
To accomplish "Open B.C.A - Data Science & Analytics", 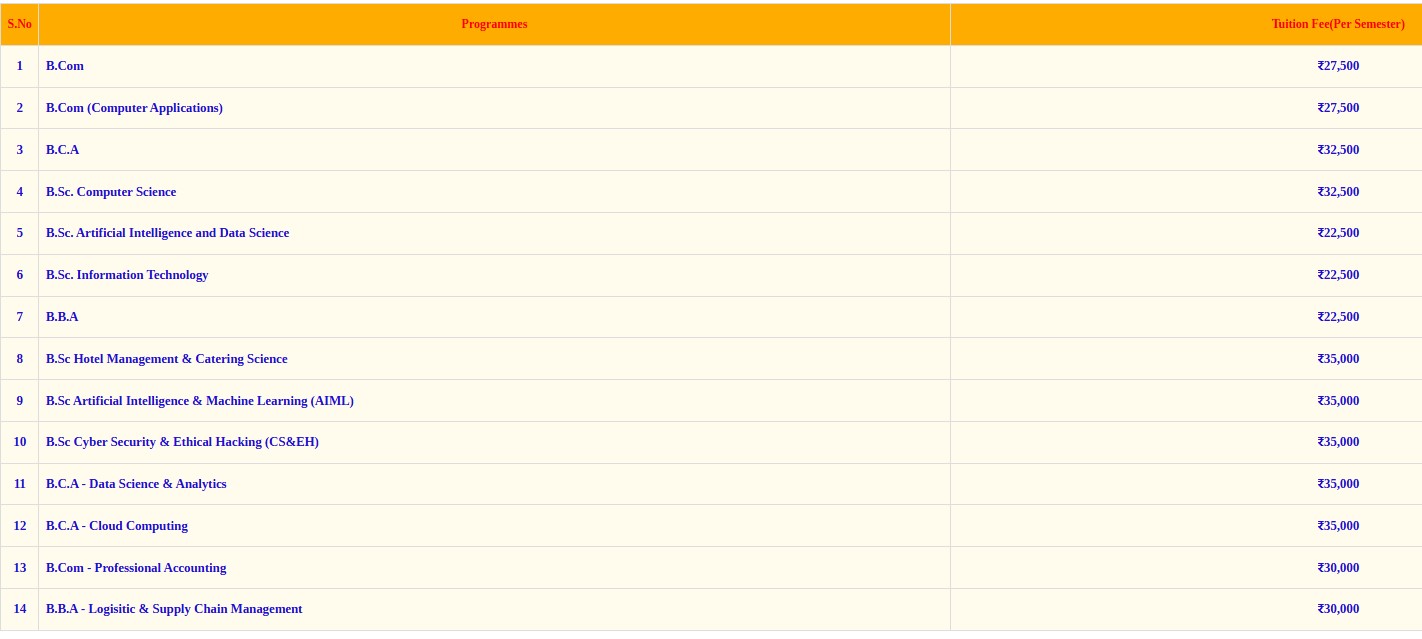I will [136, 484].
